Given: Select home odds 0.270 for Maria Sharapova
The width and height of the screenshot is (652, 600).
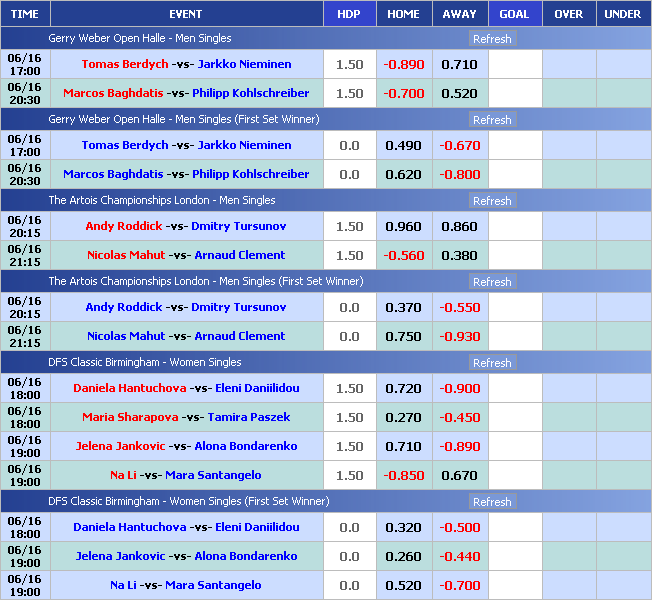Looking at the screenshot, I should (x=404, y=417).
